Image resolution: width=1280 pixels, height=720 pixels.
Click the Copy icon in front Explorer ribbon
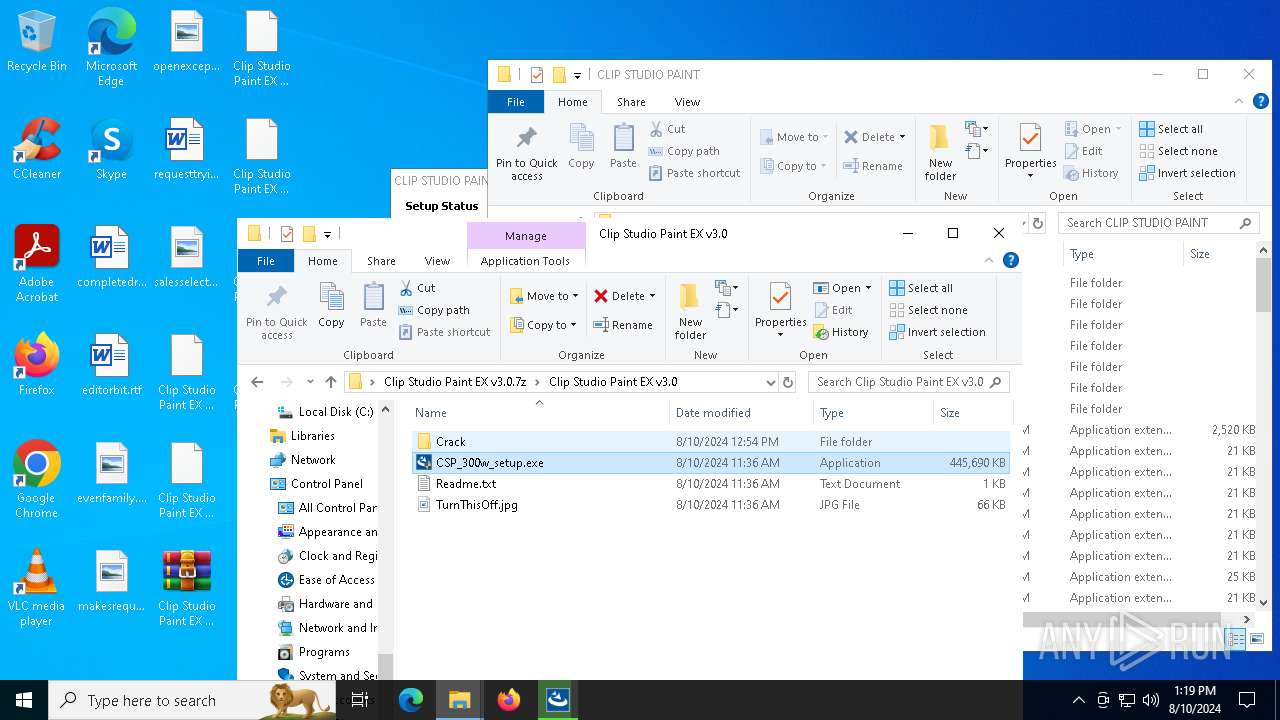(331, 305)
